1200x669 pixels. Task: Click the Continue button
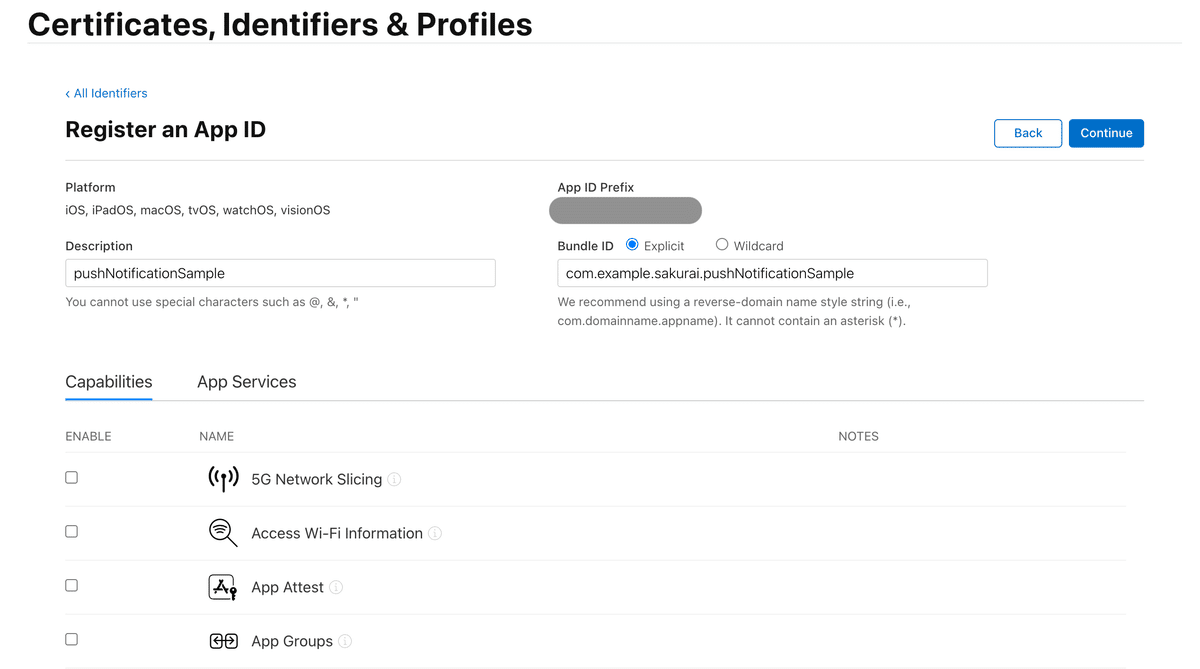[1106, 133]
